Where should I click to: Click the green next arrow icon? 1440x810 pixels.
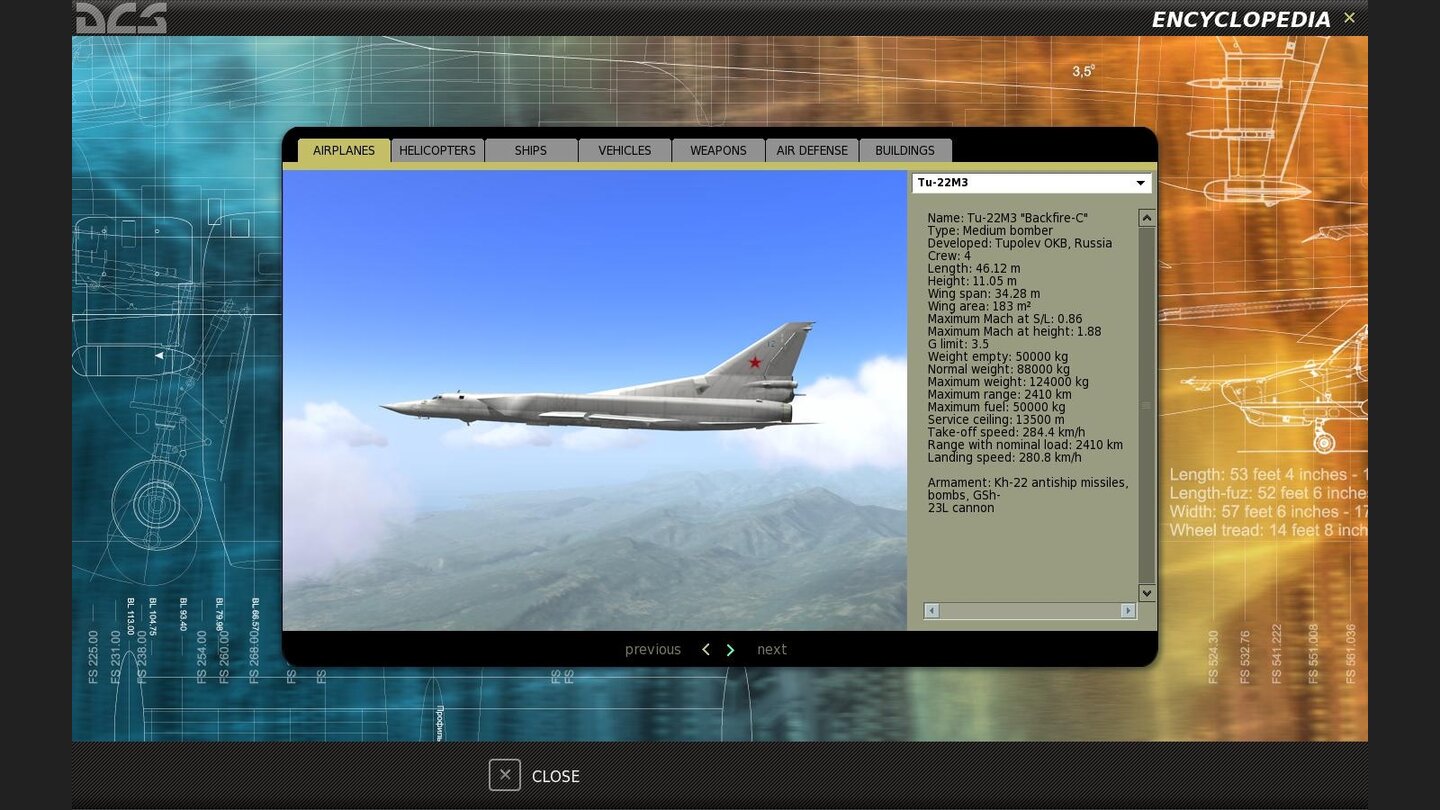(x=730, y=650)
